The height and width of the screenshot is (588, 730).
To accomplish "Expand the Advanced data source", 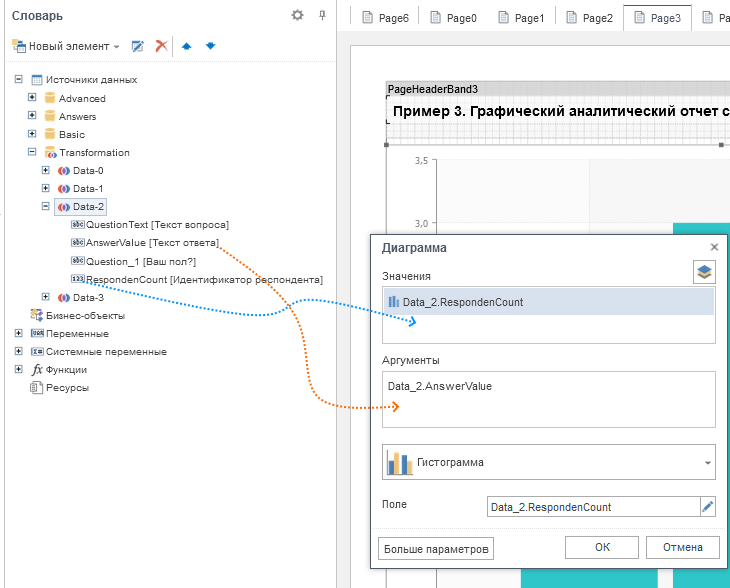I will 32,98.
